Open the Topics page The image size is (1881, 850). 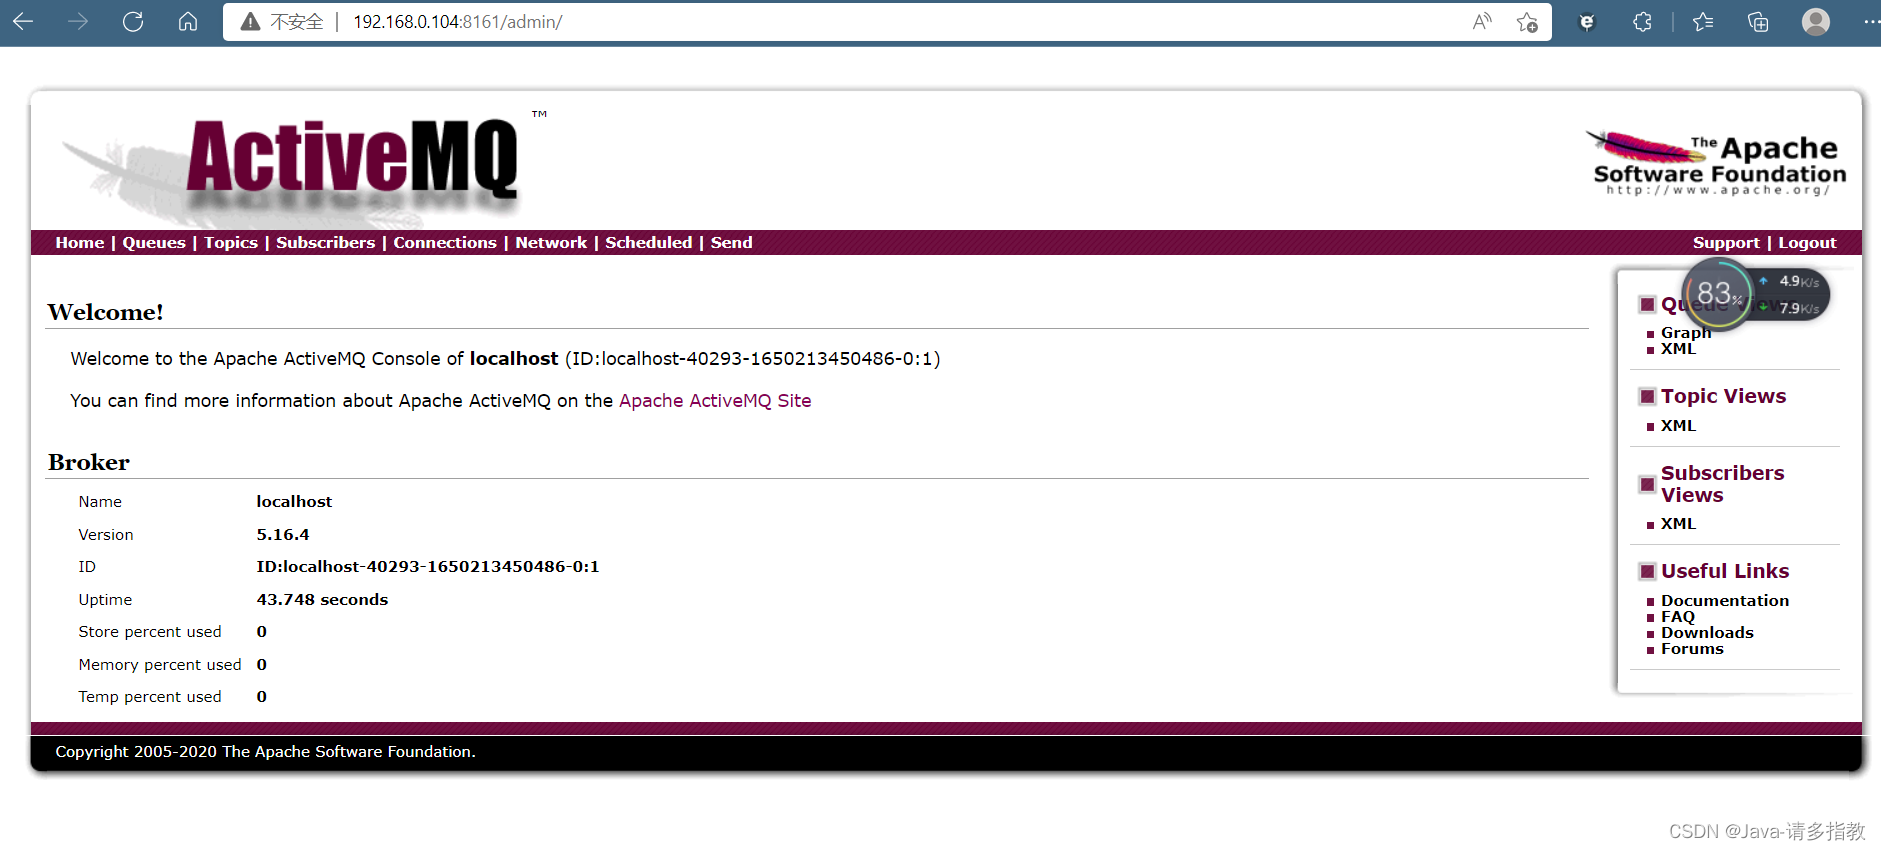(x=231, y=243)
